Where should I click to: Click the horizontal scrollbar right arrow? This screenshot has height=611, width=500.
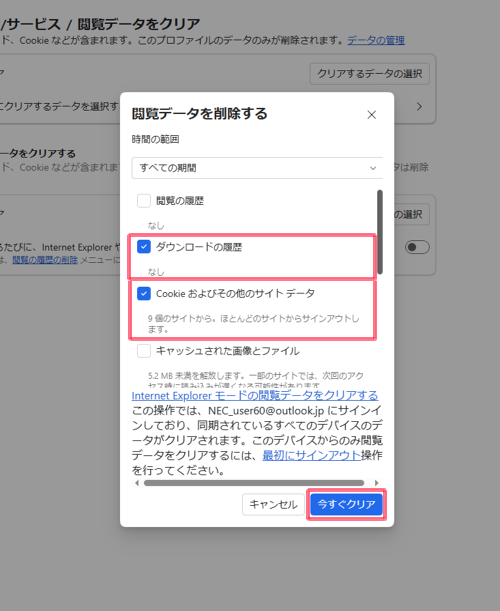(x=376, y=483)
